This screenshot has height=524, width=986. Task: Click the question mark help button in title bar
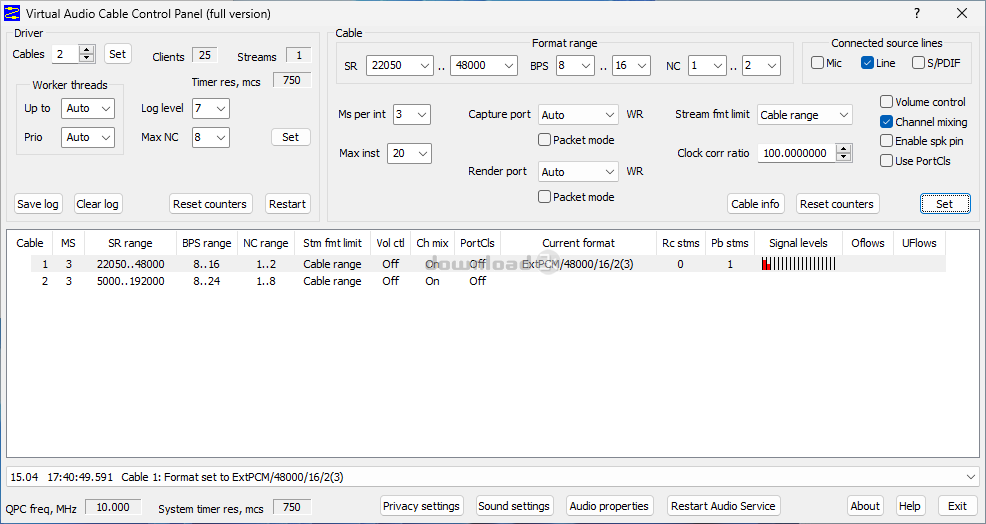click(917, 13)
